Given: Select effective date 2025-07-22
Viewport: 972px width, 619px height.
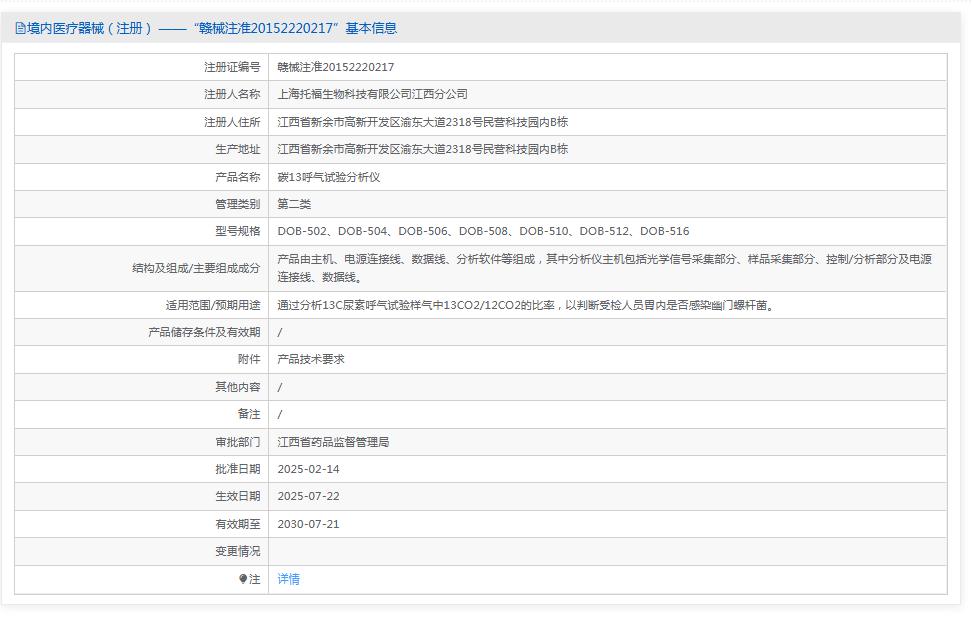Looking at the screenshot, I should pyautogui.click(x=308, y=496).
